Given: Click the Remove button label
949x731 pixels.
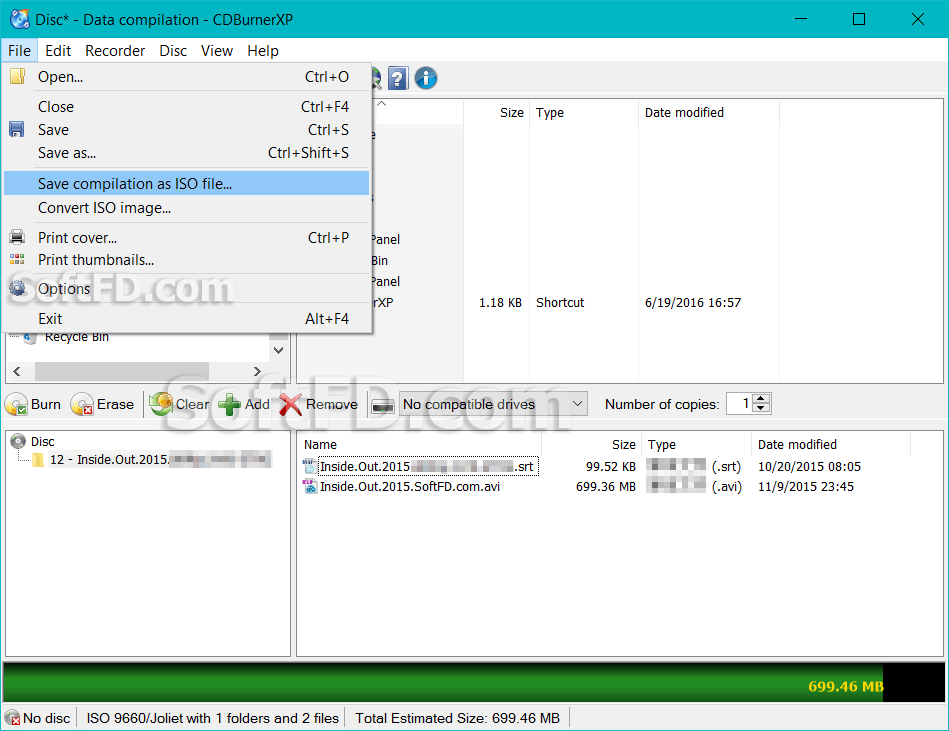Looking at the screenshot, I should 332,404.
